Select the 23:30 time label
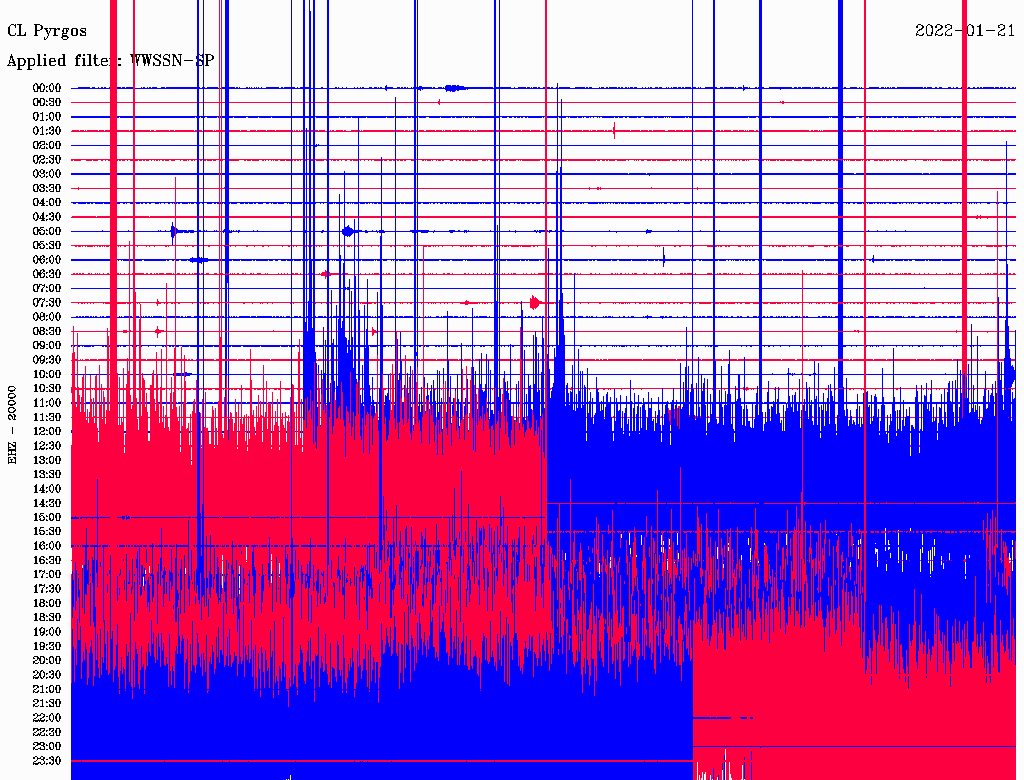The width and height of the screenshot is (1024, 780). [48, 761]
